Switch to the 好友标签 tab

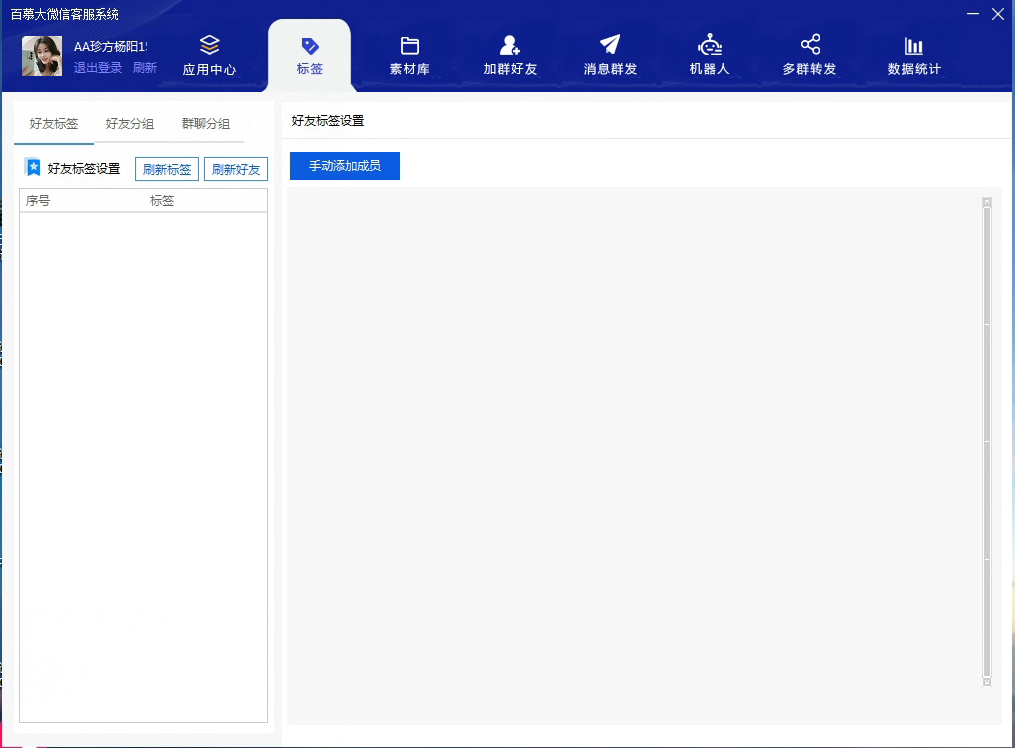(54, 124)
